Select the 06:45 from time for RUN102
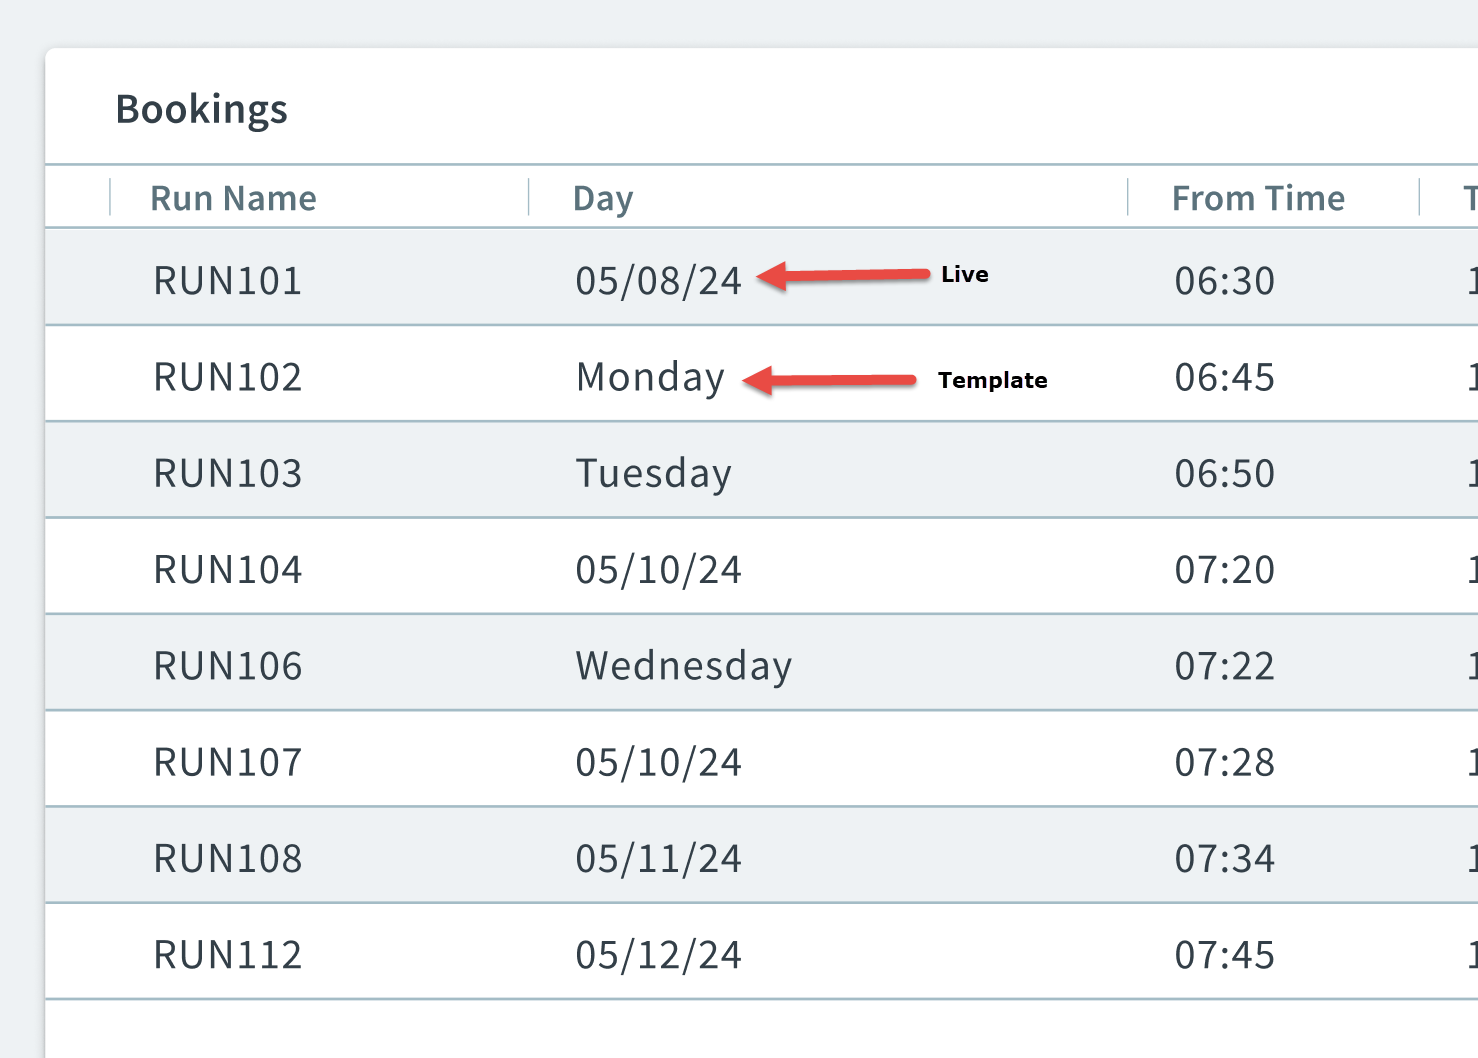The image size is (1478, 1058). tap(1224, 377)
